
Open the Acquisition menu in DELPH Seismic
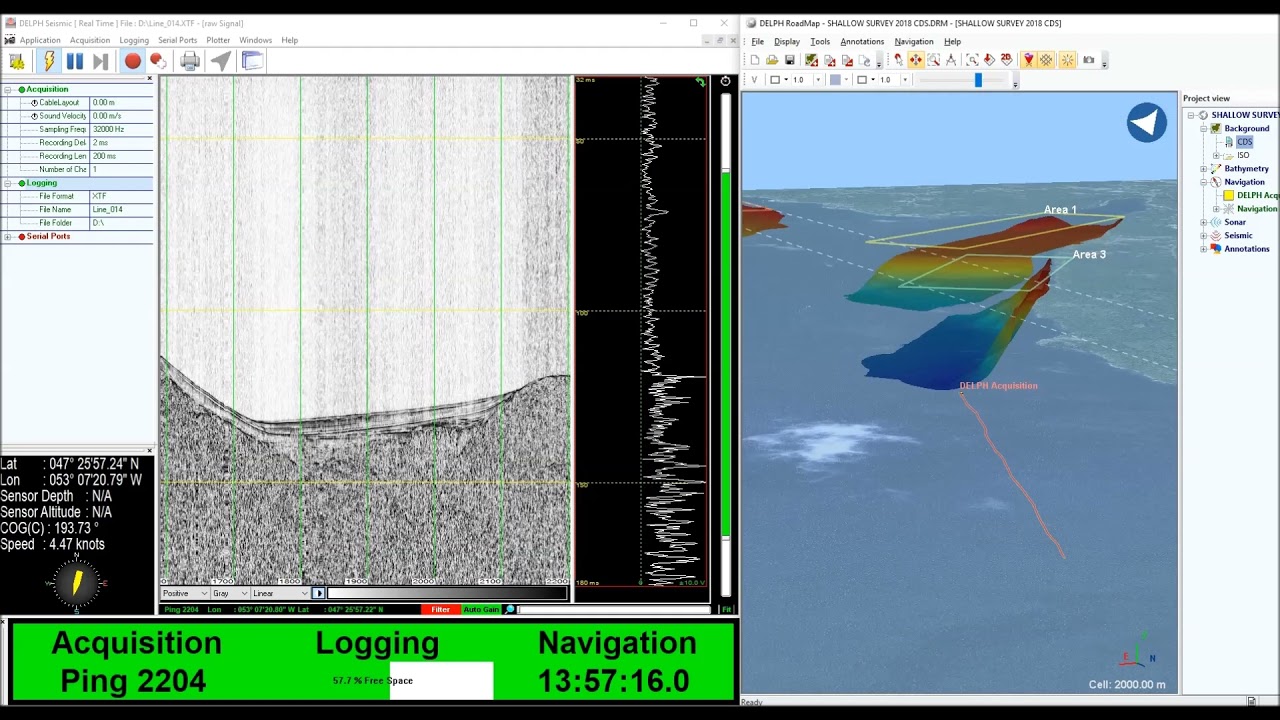pos(90,40)
